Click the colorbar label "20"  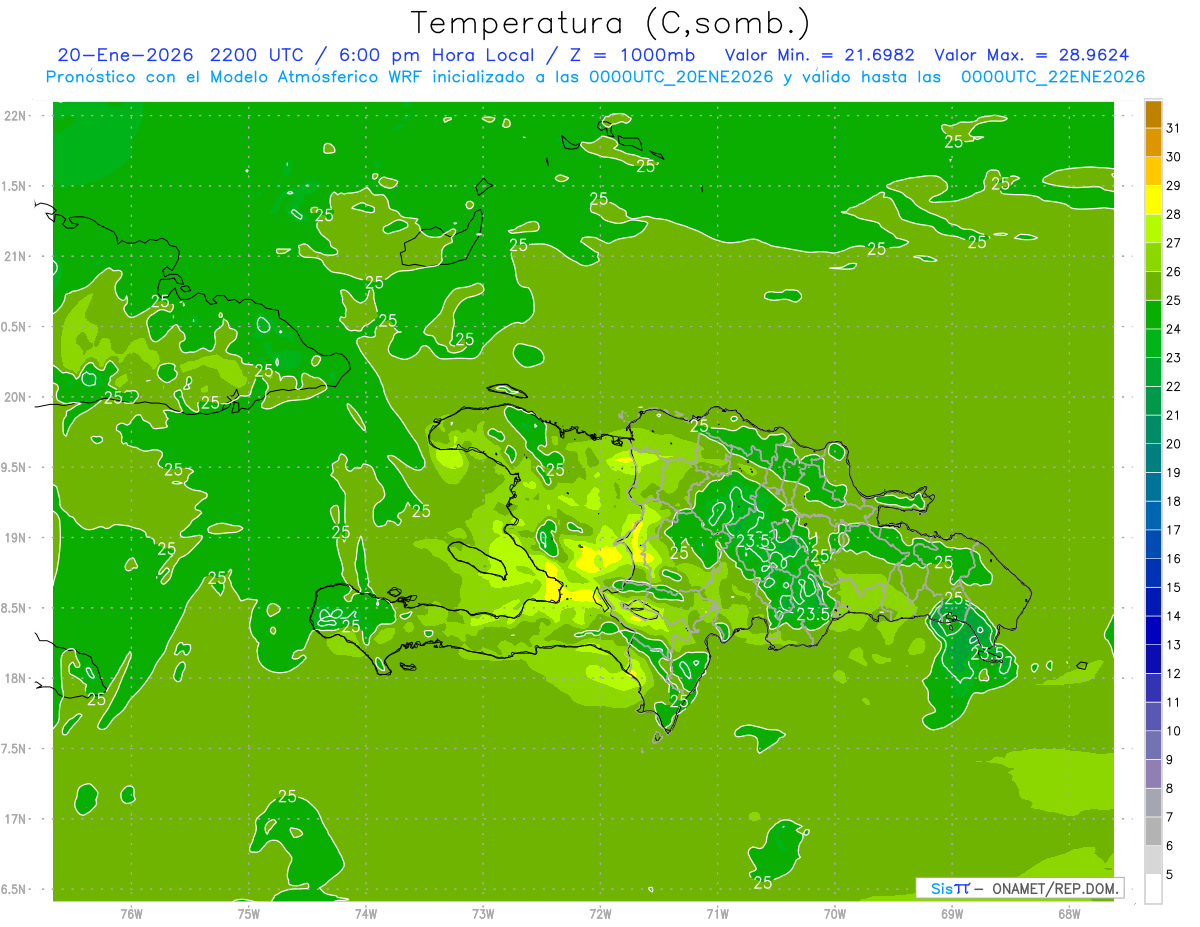pyautogui.click(x=1174, y=444)
